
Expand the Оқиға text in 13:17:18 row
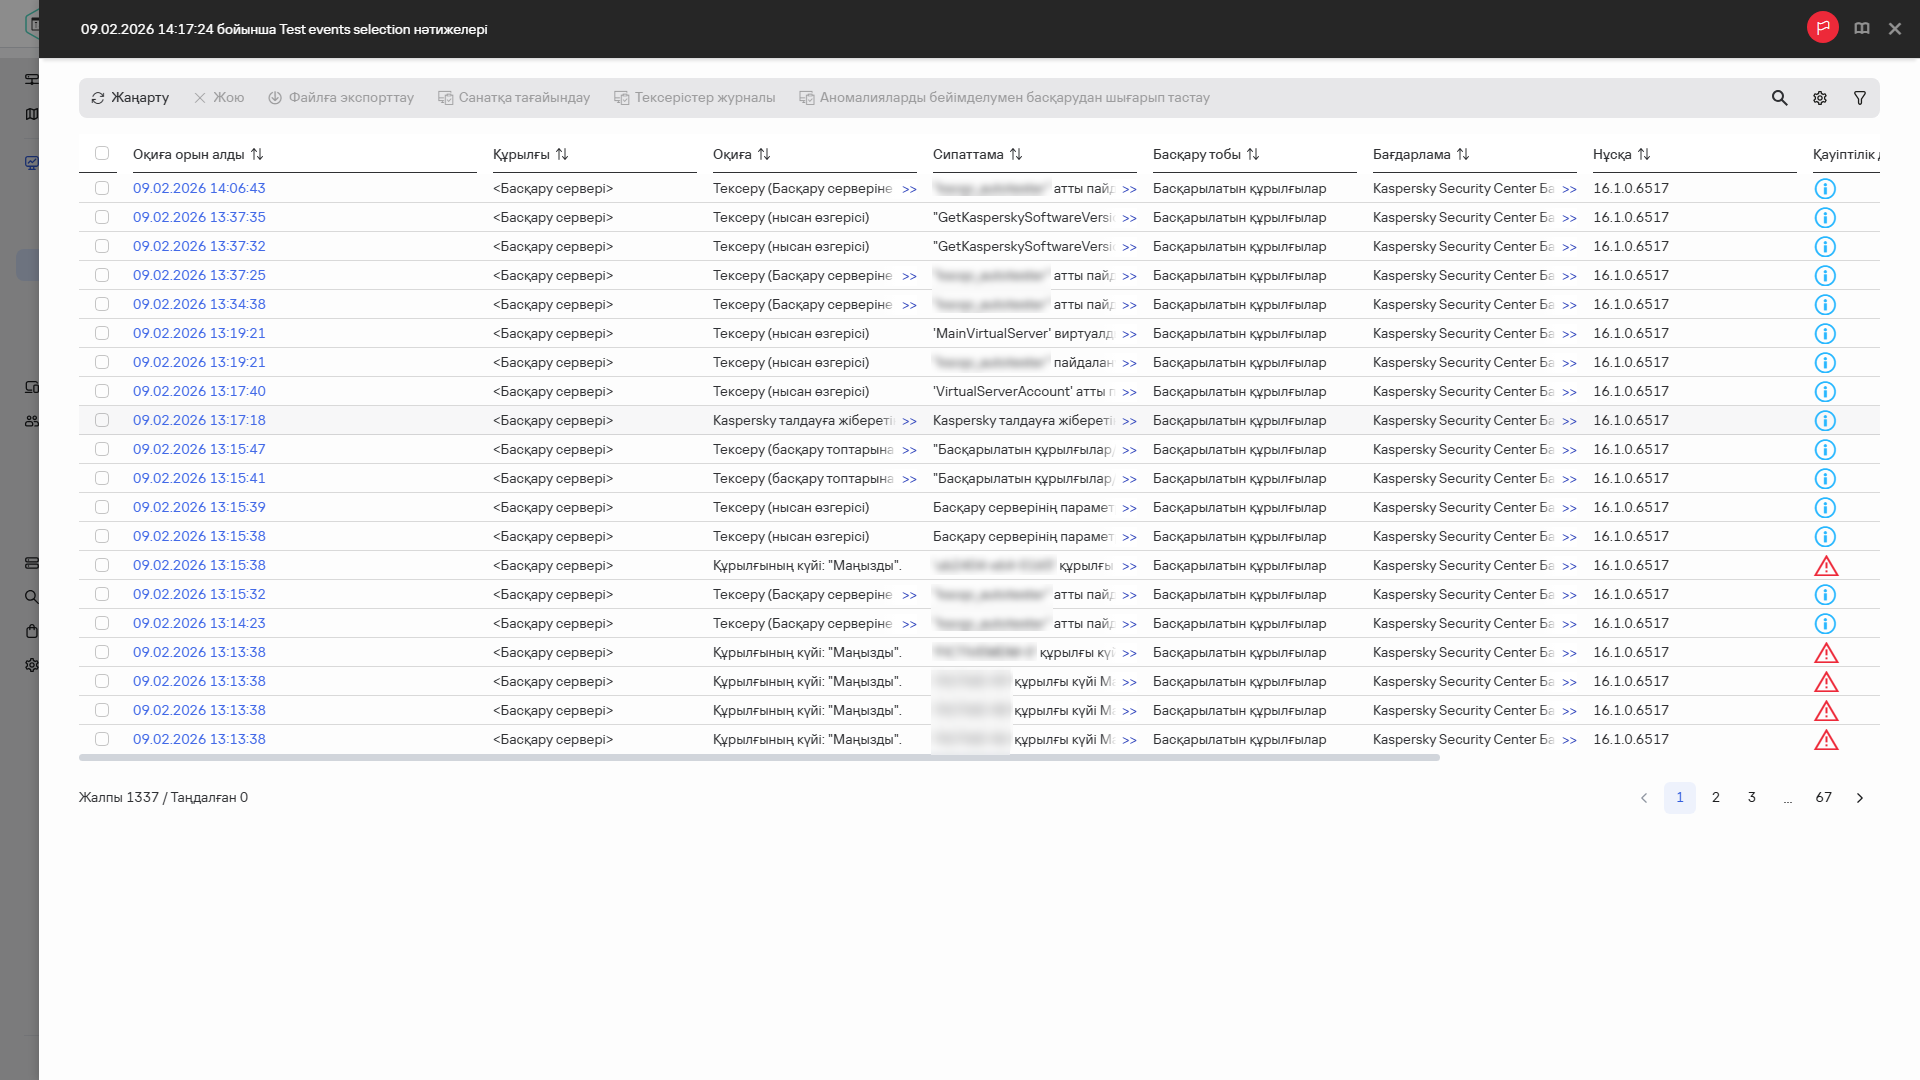(909, 421)
